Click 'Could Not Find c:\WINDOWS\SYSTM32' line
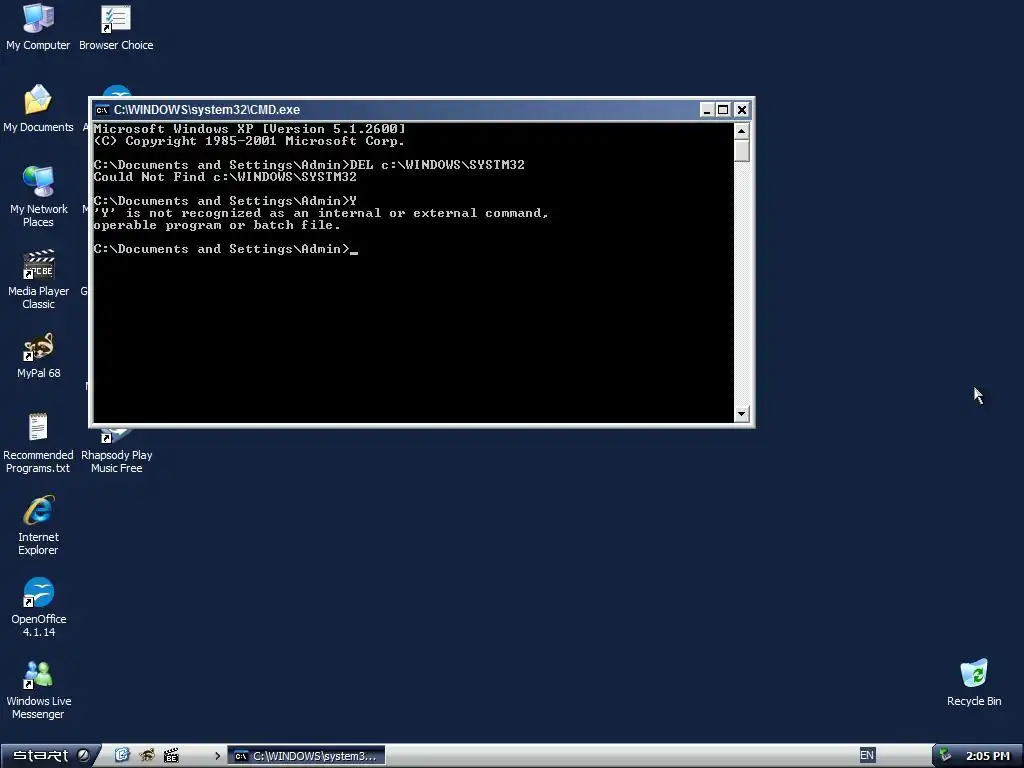This screenshot has height=768, width=1024. point(225,177)
